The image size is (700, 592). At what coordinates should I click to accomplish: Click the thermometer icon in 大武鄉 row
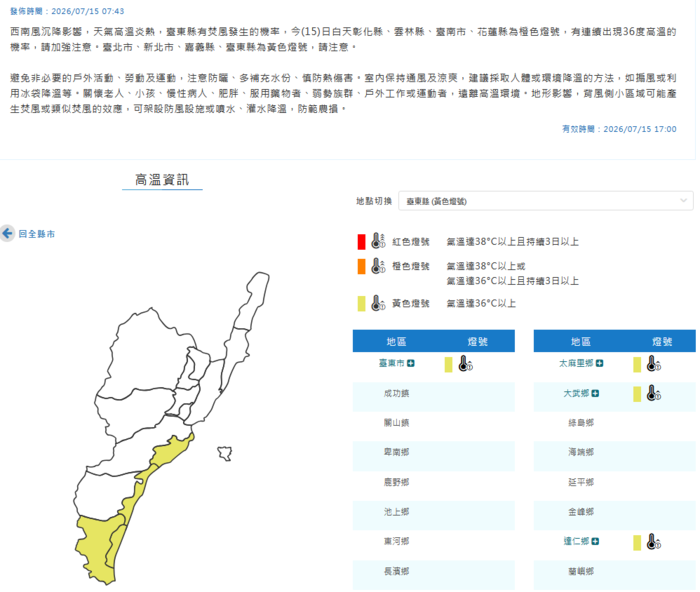(654, 393)
